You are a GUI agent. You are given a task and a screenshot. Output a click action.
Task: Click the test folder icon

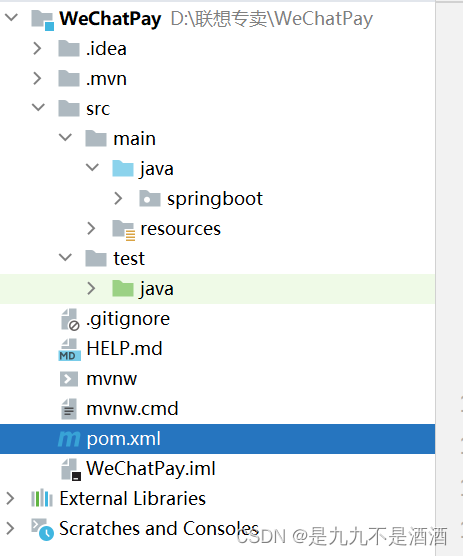pos(96,258)
